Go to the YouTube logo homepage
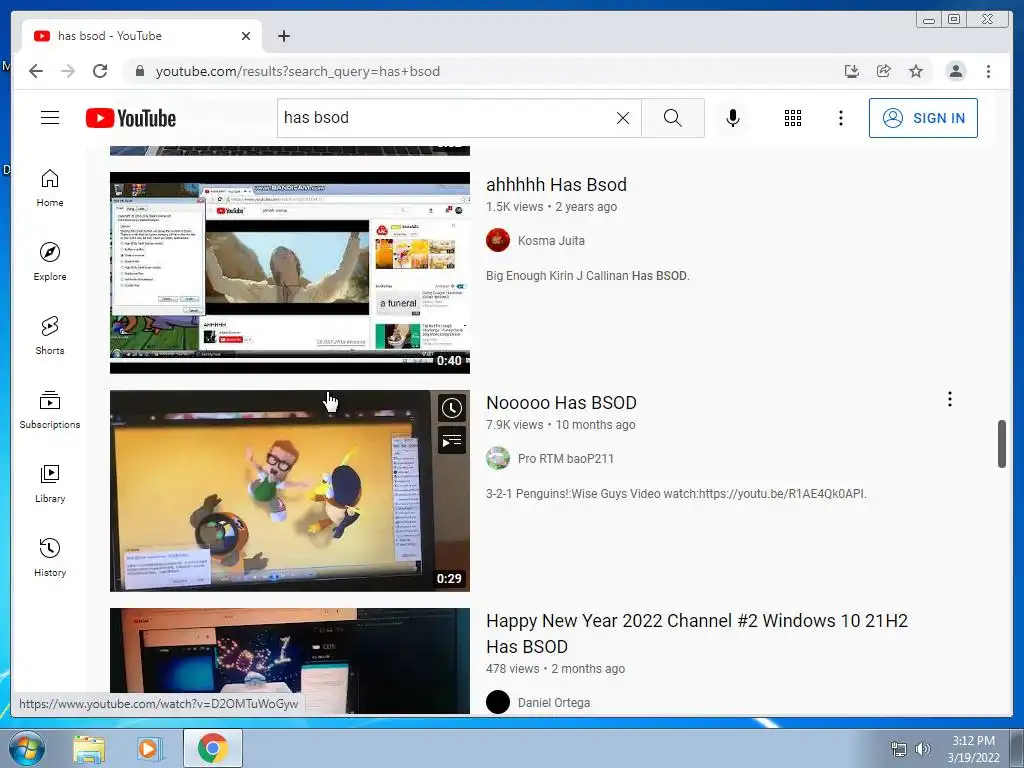Image resolution: width=1024 pixels, height=768 pixels. pyautogui.click(x=131, y=118)
